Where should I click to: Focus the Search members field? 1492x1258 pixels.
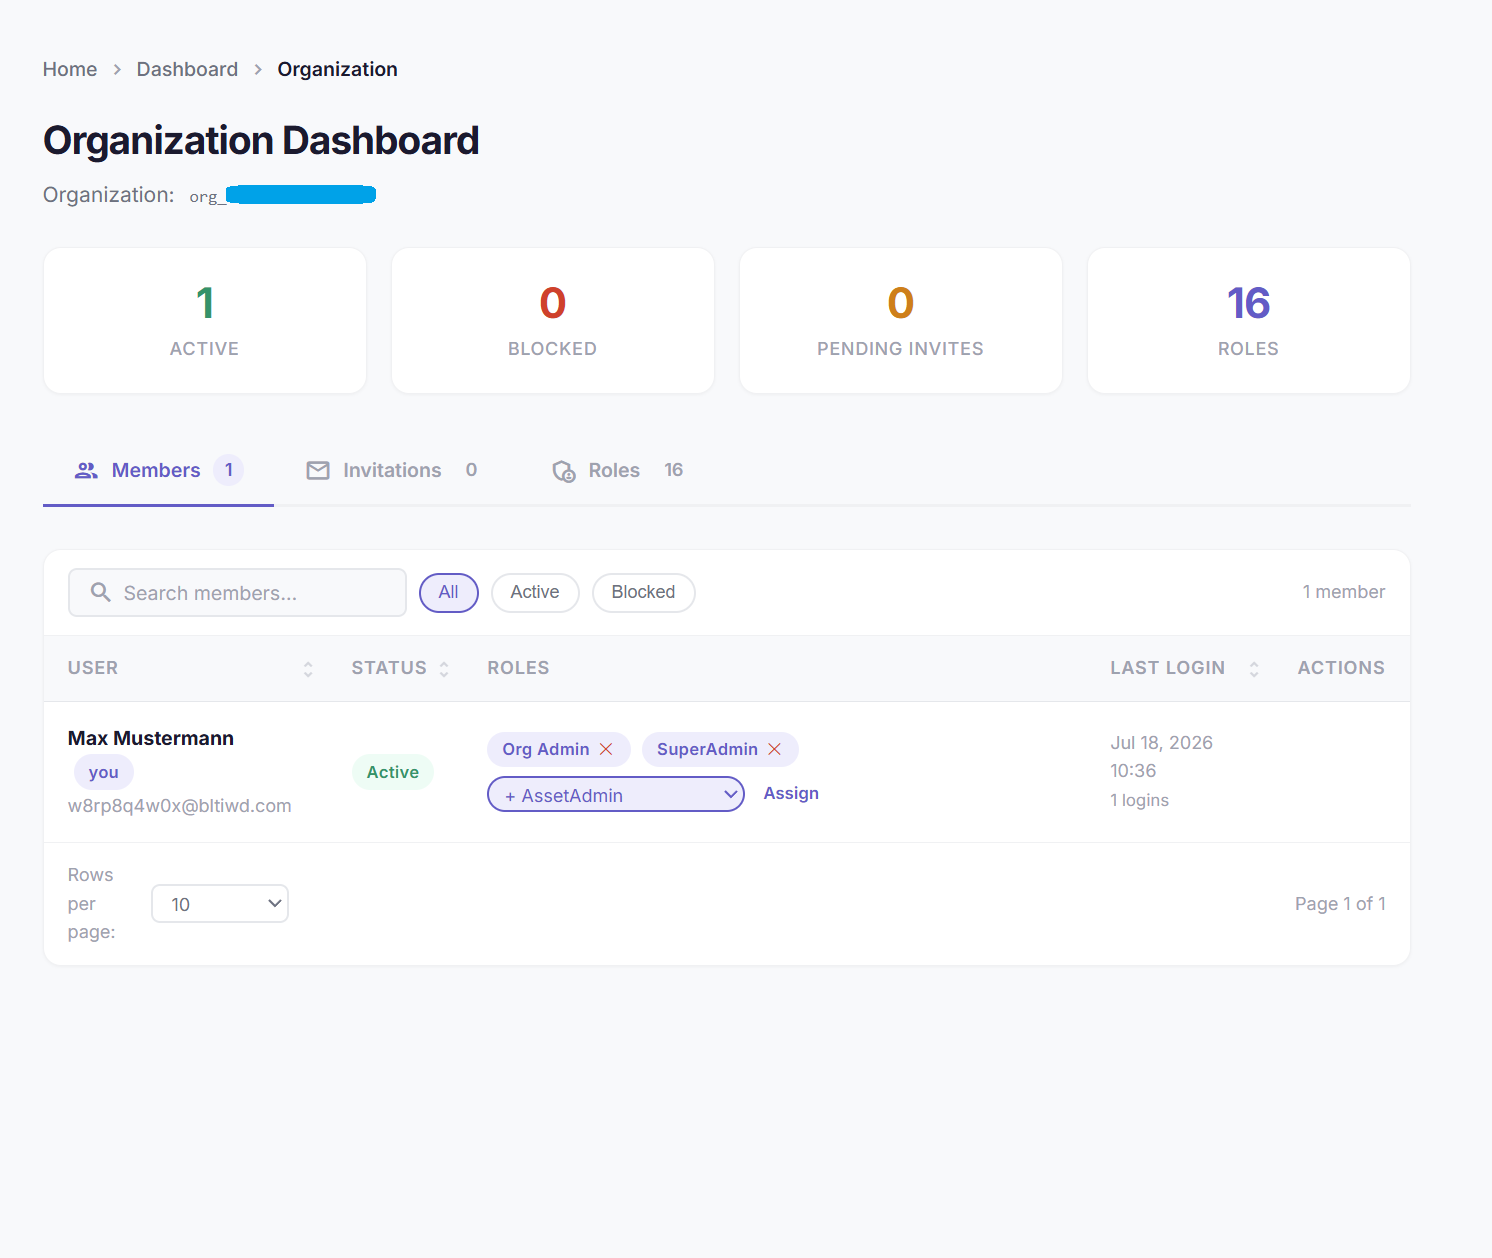click(237, 592)
